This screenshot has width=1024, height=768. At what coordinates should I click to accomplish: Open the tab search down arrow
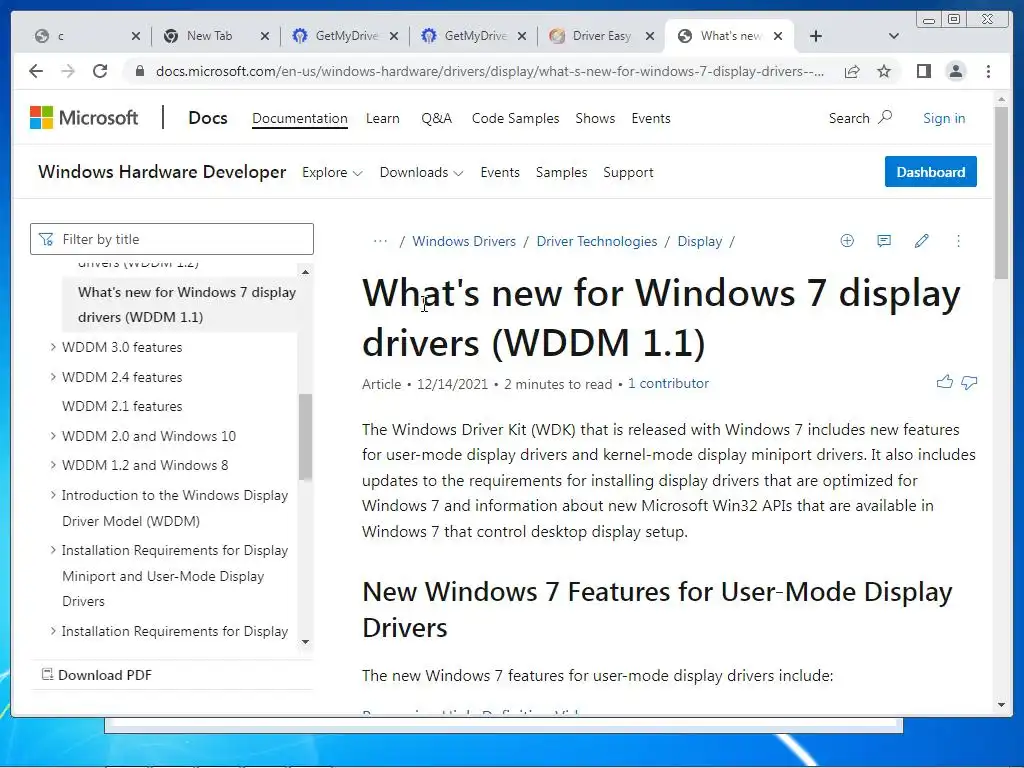click(x=893, y=36)
